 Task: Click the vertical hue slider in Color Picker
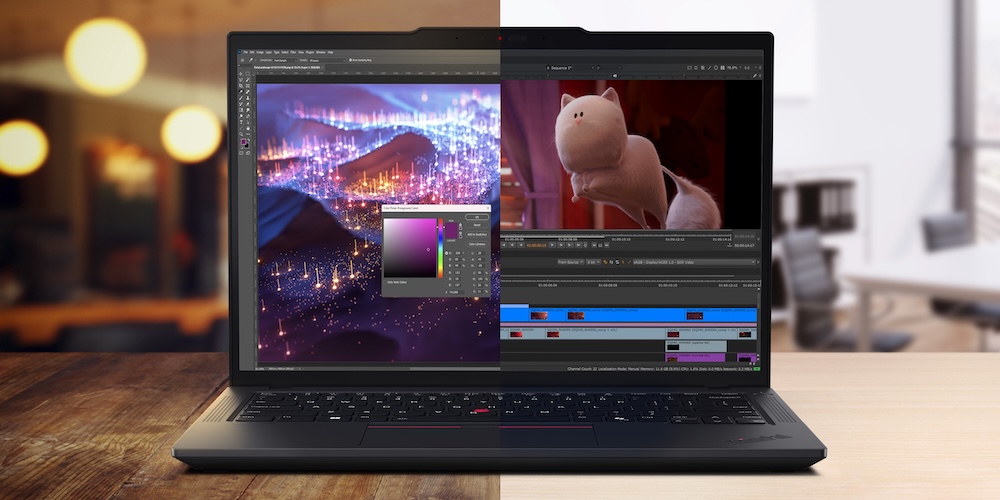click(440, 248)
